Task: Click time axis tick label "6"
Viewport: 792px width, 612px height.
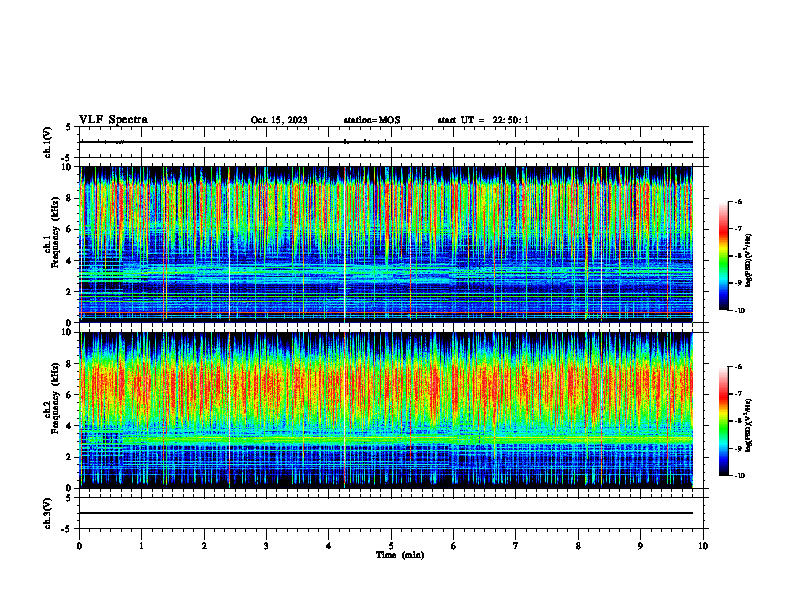Action: 454,546
